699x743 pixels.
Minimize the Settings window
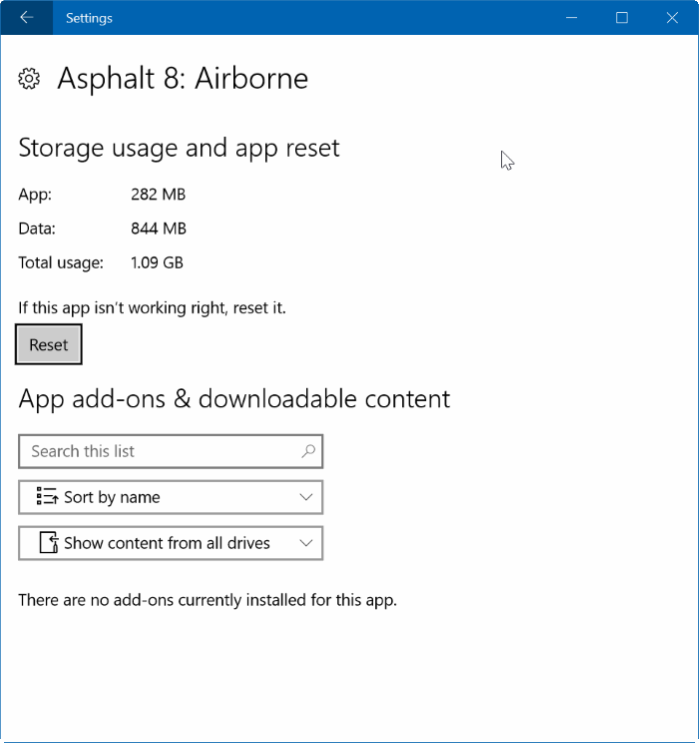572,18
